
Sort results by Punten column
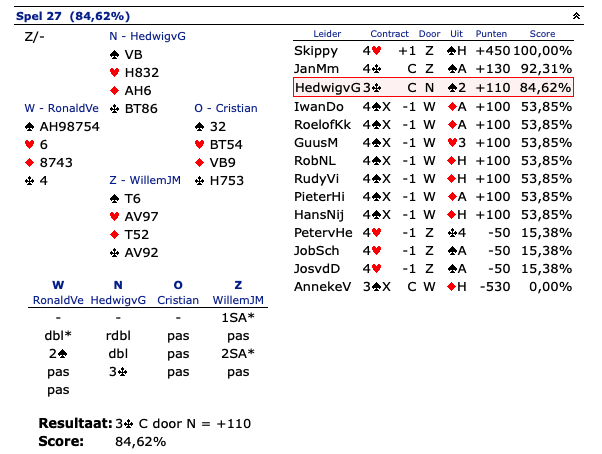pyautogui.click(x=491, y=34)
